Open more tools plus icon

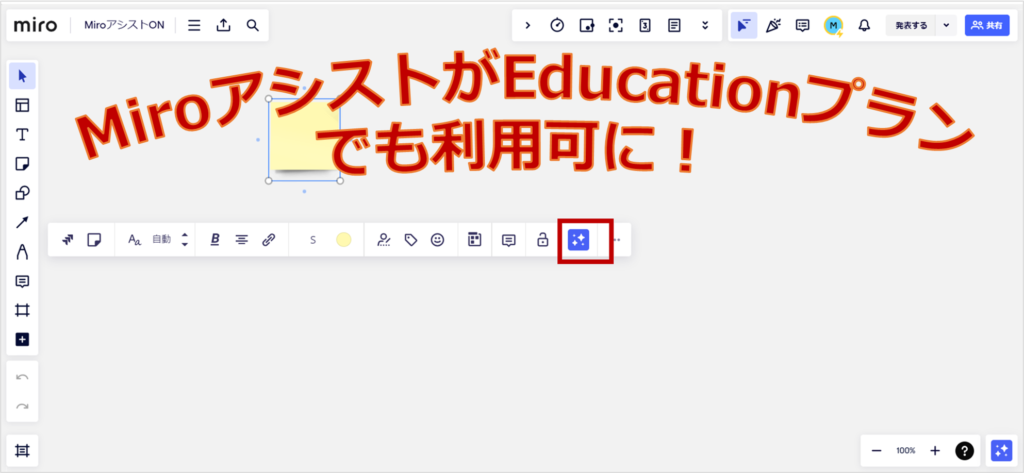point(22,340)
